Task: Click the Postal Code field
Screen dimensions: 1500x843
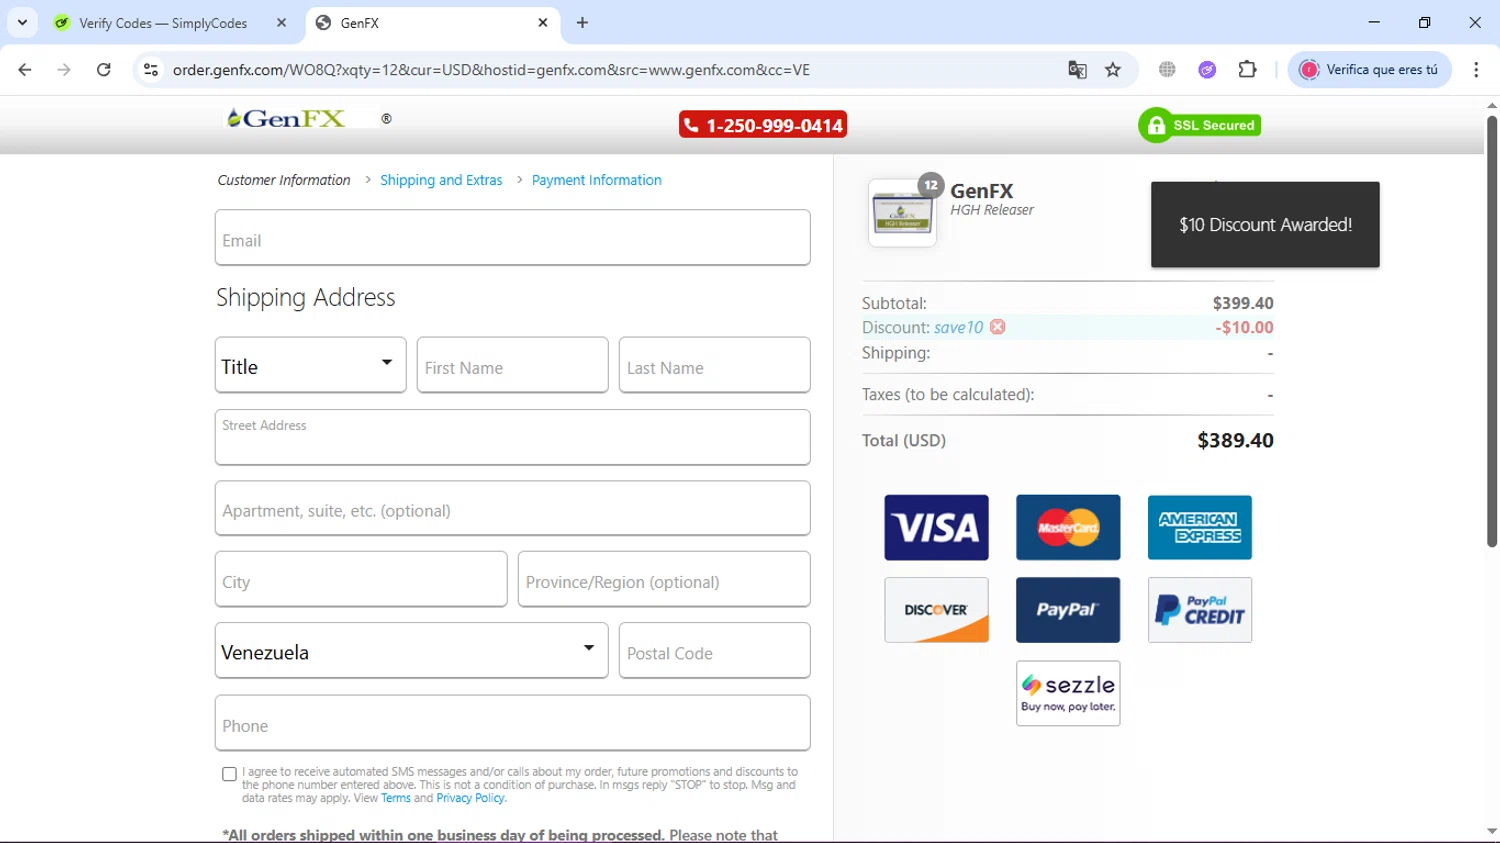Action: pos(714,651)
